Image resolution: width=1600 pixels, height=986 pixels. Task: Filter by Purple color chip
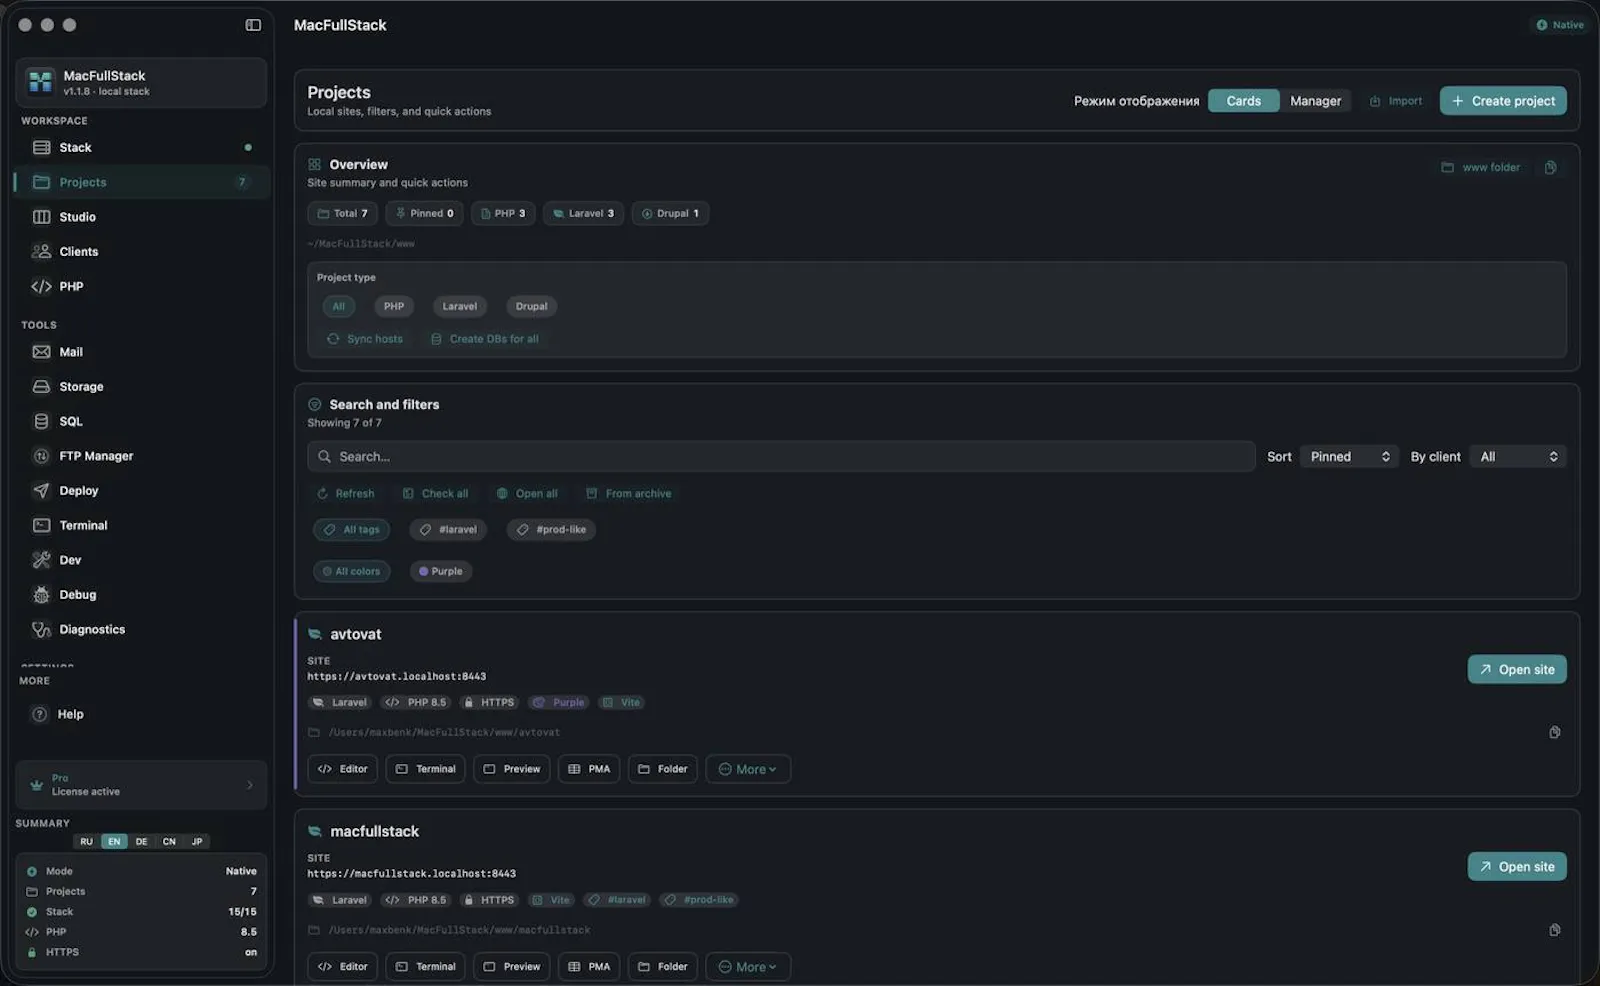pyautogui.click(x=441, y=572)
